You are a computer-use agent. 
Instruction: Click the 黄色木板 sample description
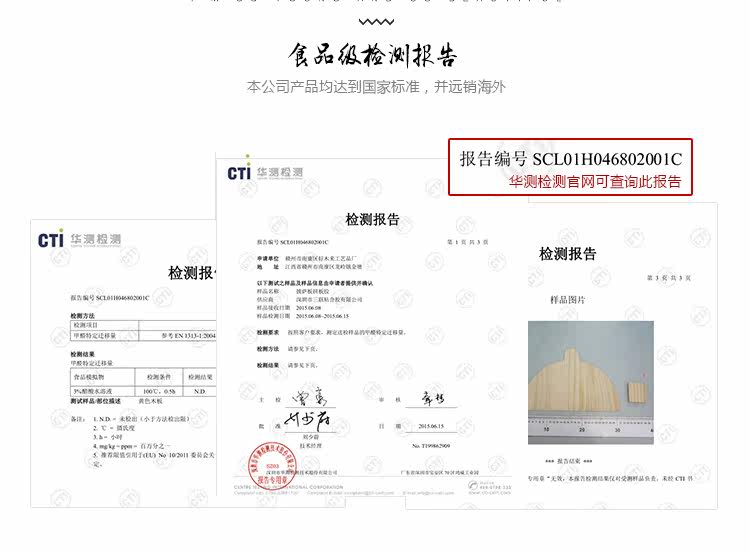click(150, 401)
